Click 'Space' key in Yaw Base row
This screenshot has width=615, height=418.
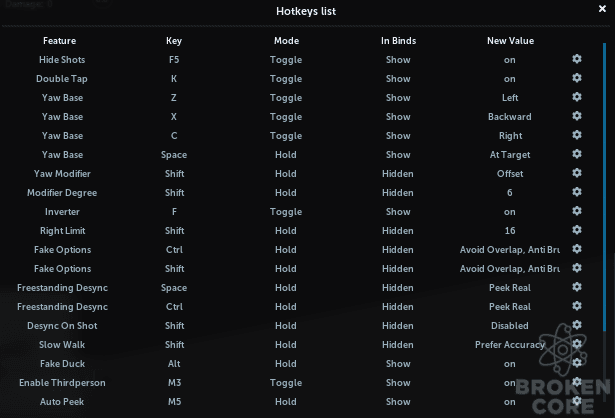coord(174,155)
